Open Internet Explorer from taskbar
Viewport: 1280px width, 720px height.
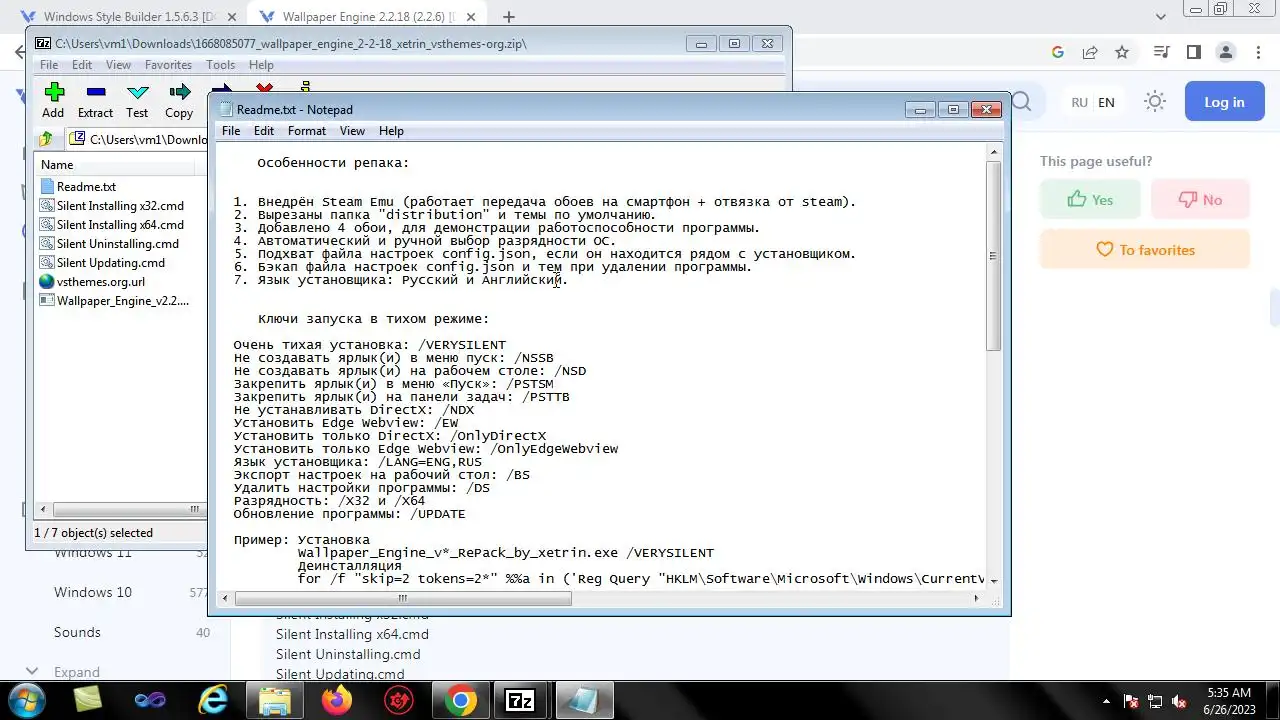pyautogui.click(x=213, y=699)
